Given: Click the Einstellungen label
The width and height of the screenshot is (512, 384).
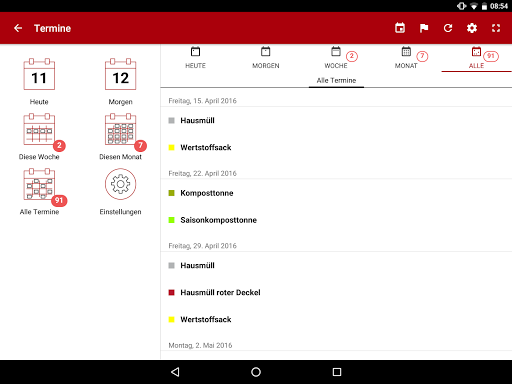Looking at the screenshot, I should [x=120, y=212].
